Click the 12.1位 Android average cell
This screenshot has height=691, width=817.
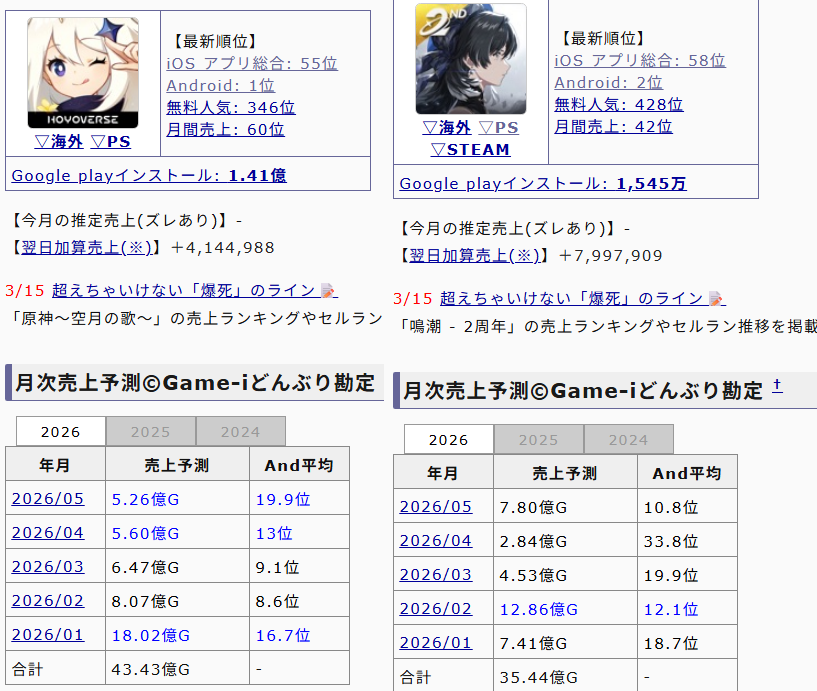pos(687,608)
